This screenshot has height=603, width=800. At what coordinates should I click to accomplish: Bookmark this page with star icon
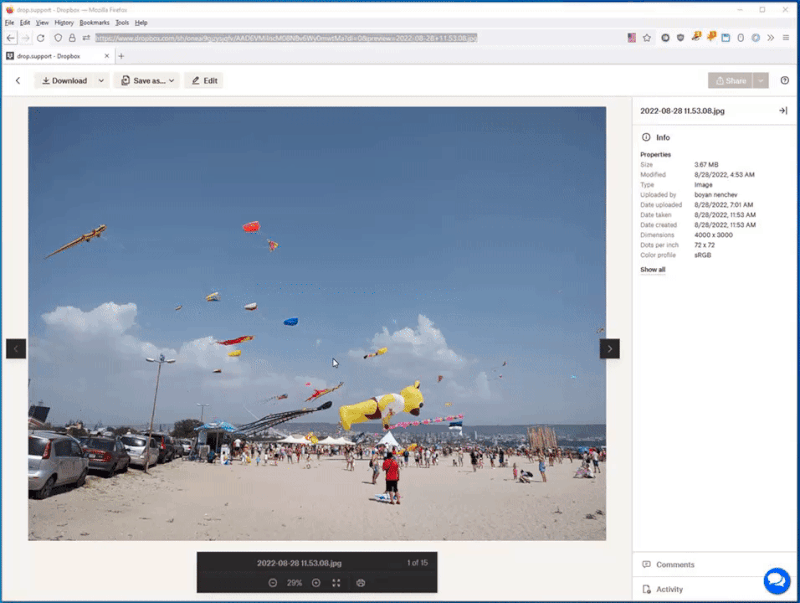point(647,37)
